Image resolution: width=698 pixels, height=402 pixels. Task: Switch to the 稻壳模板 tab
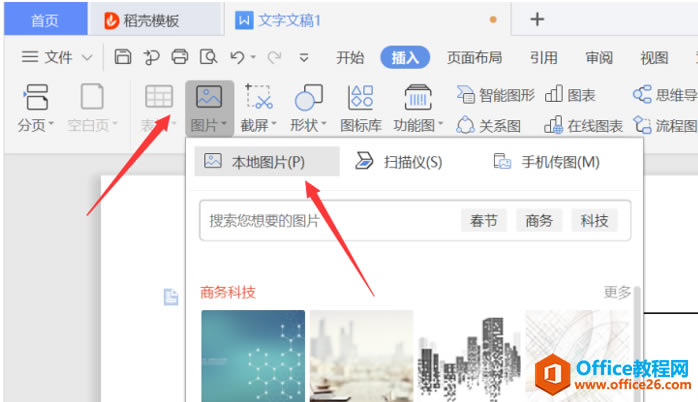tap(156, 20)
